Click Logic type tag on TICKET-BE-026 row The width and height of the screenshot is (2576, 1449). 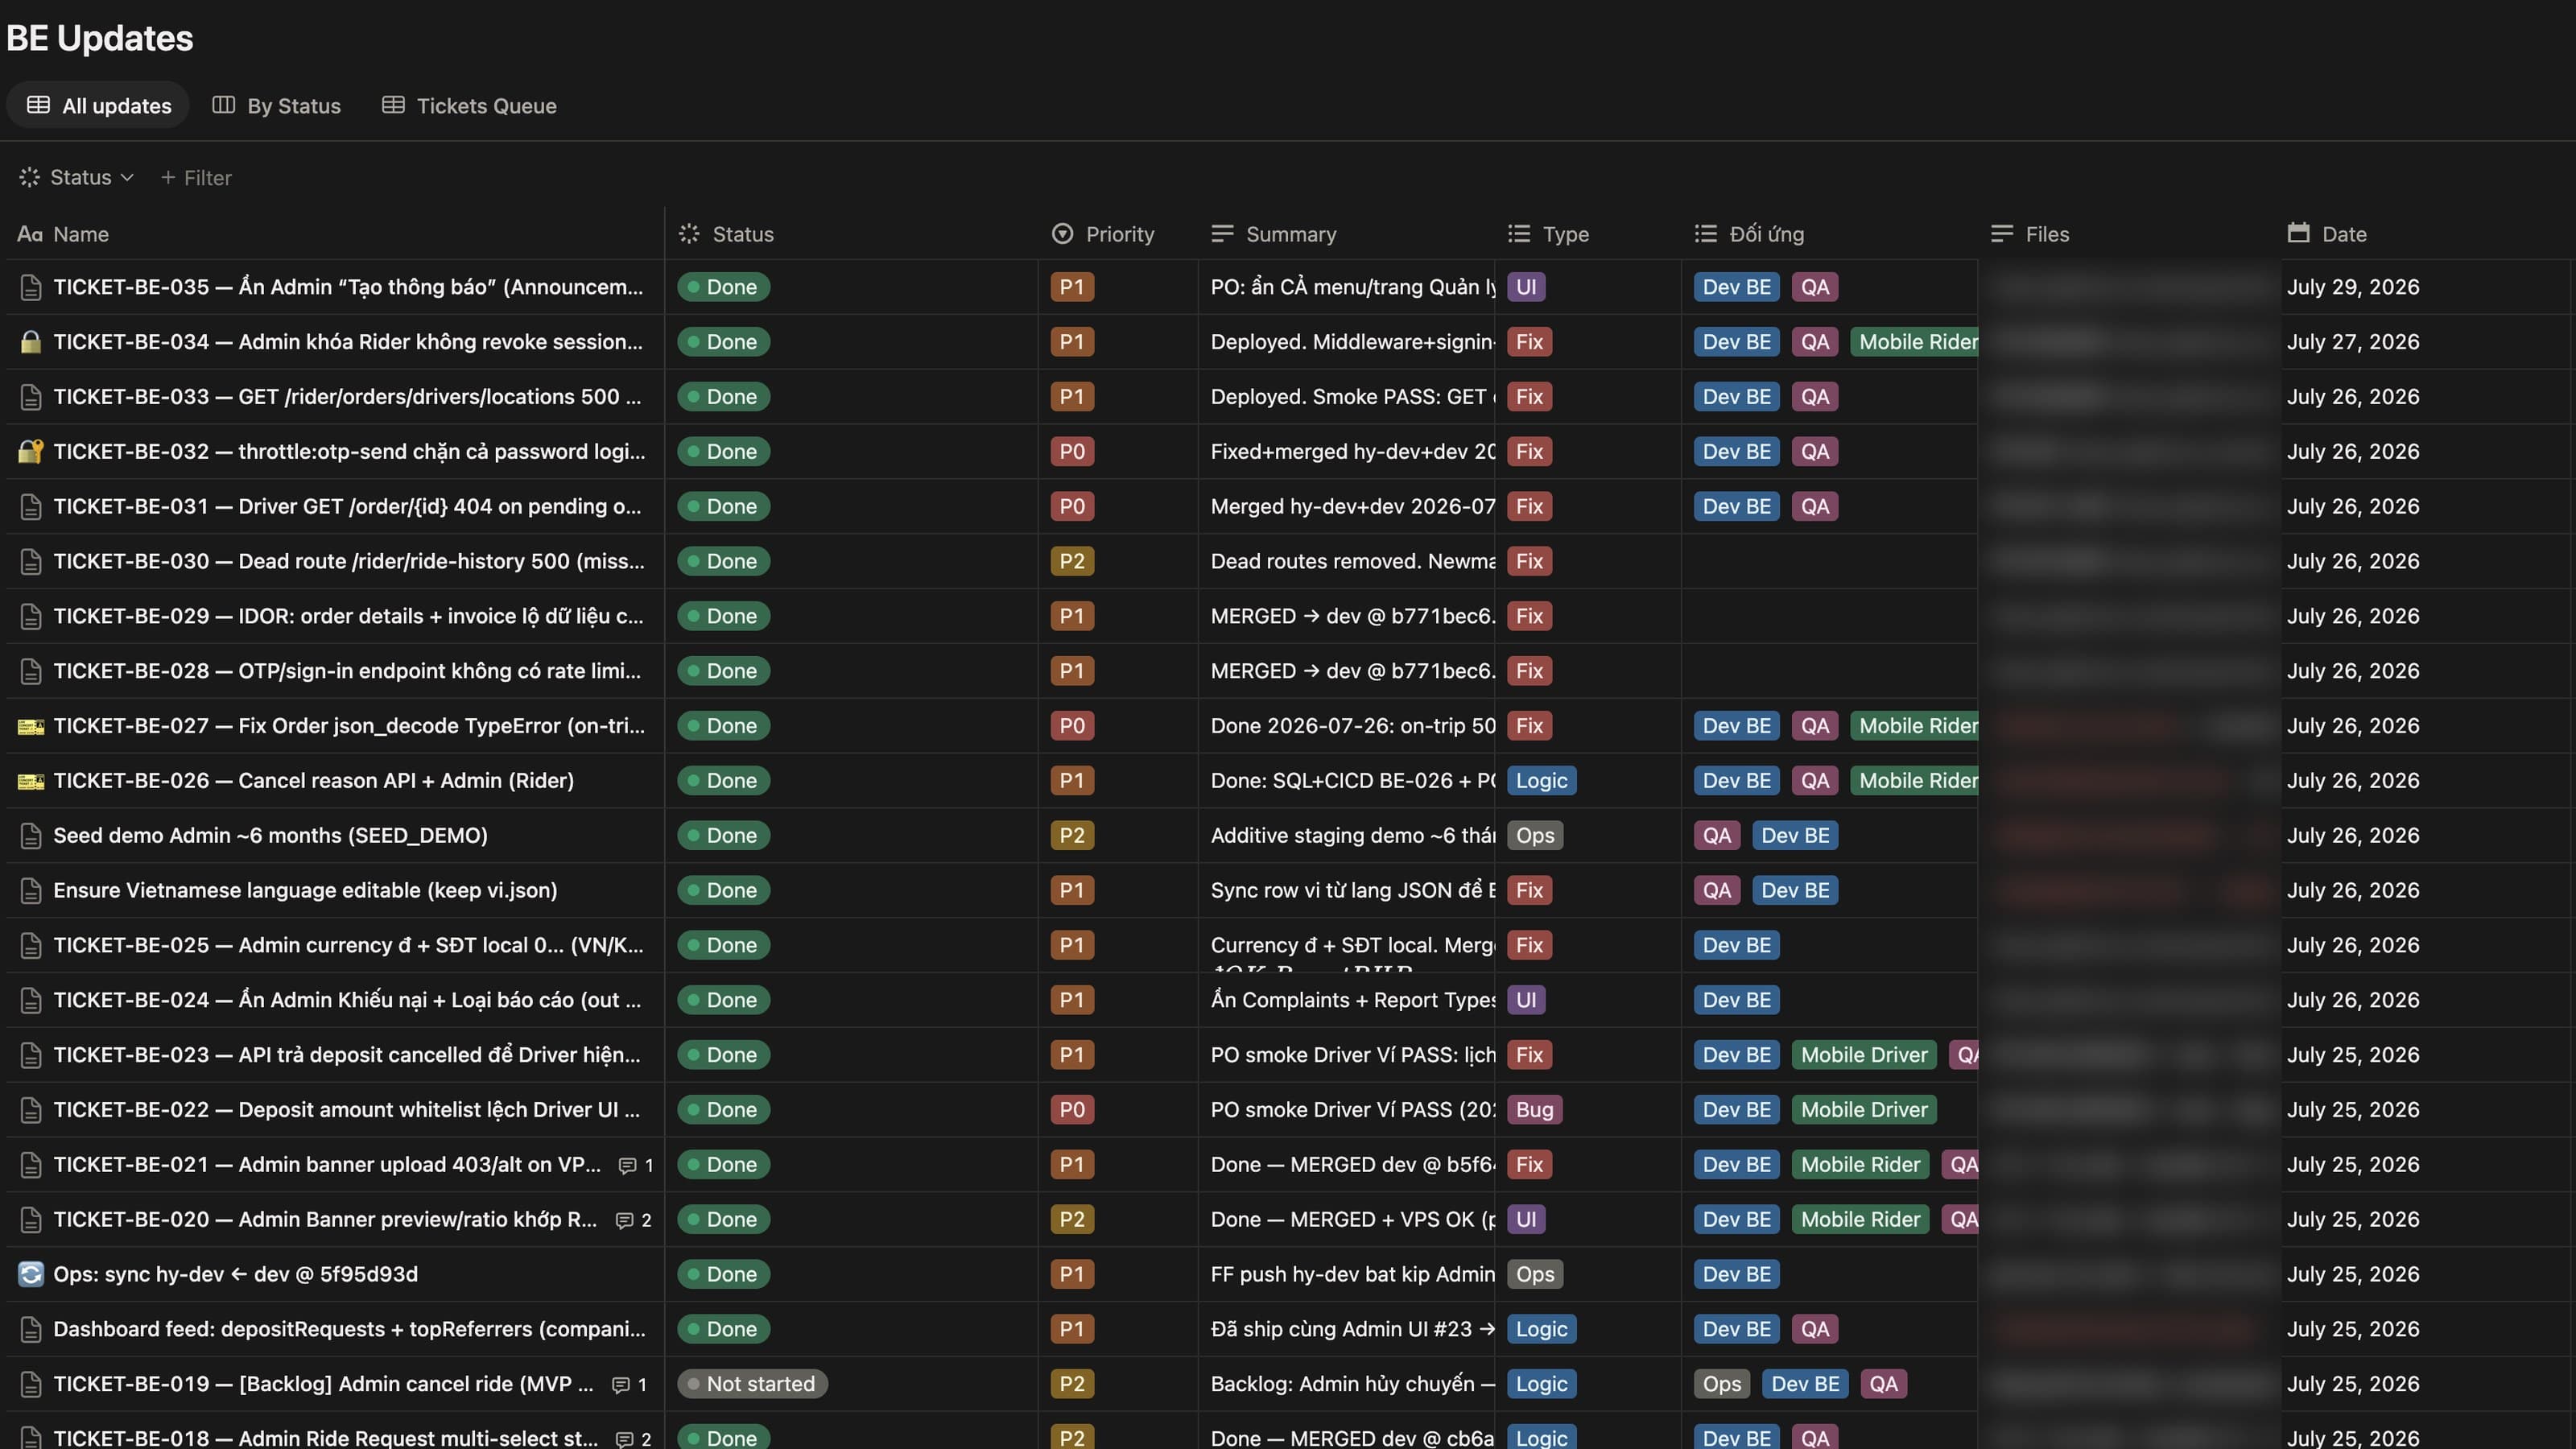click(1541, 781)
